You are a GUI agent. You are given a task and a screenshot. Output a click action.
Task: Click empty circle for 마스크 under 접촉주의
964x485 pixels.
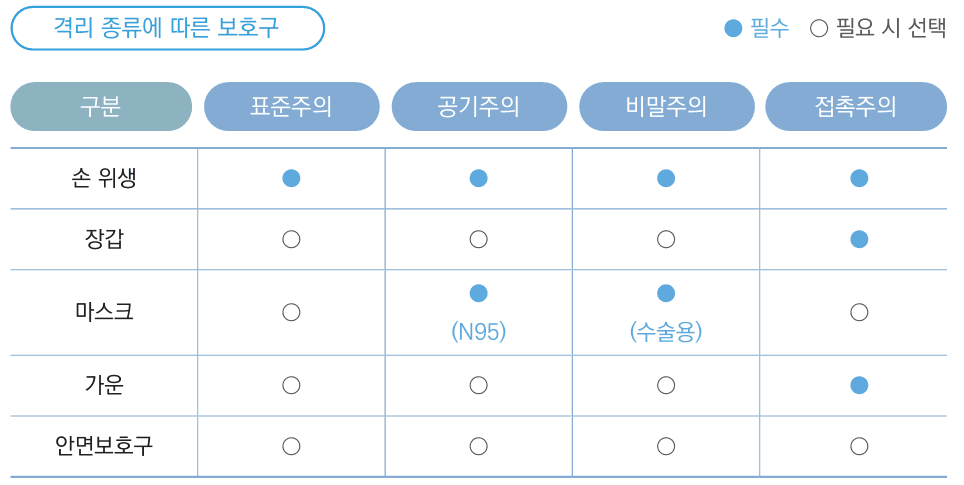859,312
